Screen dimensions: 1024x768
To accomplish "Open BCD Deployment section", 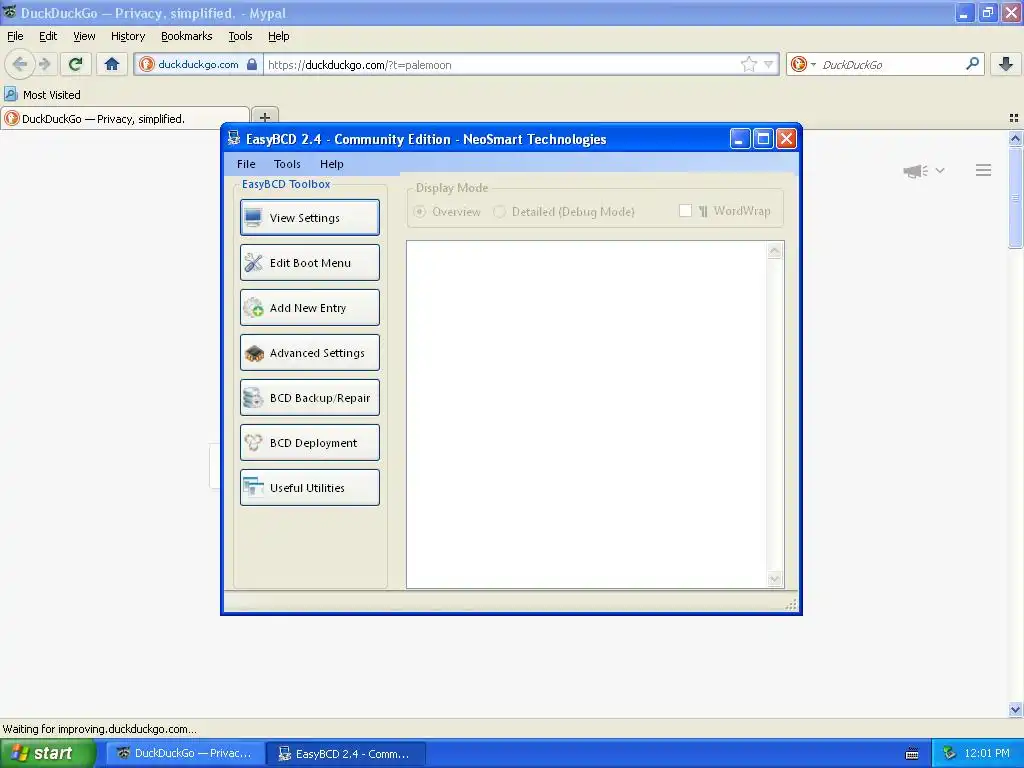I will coord(310,443).
